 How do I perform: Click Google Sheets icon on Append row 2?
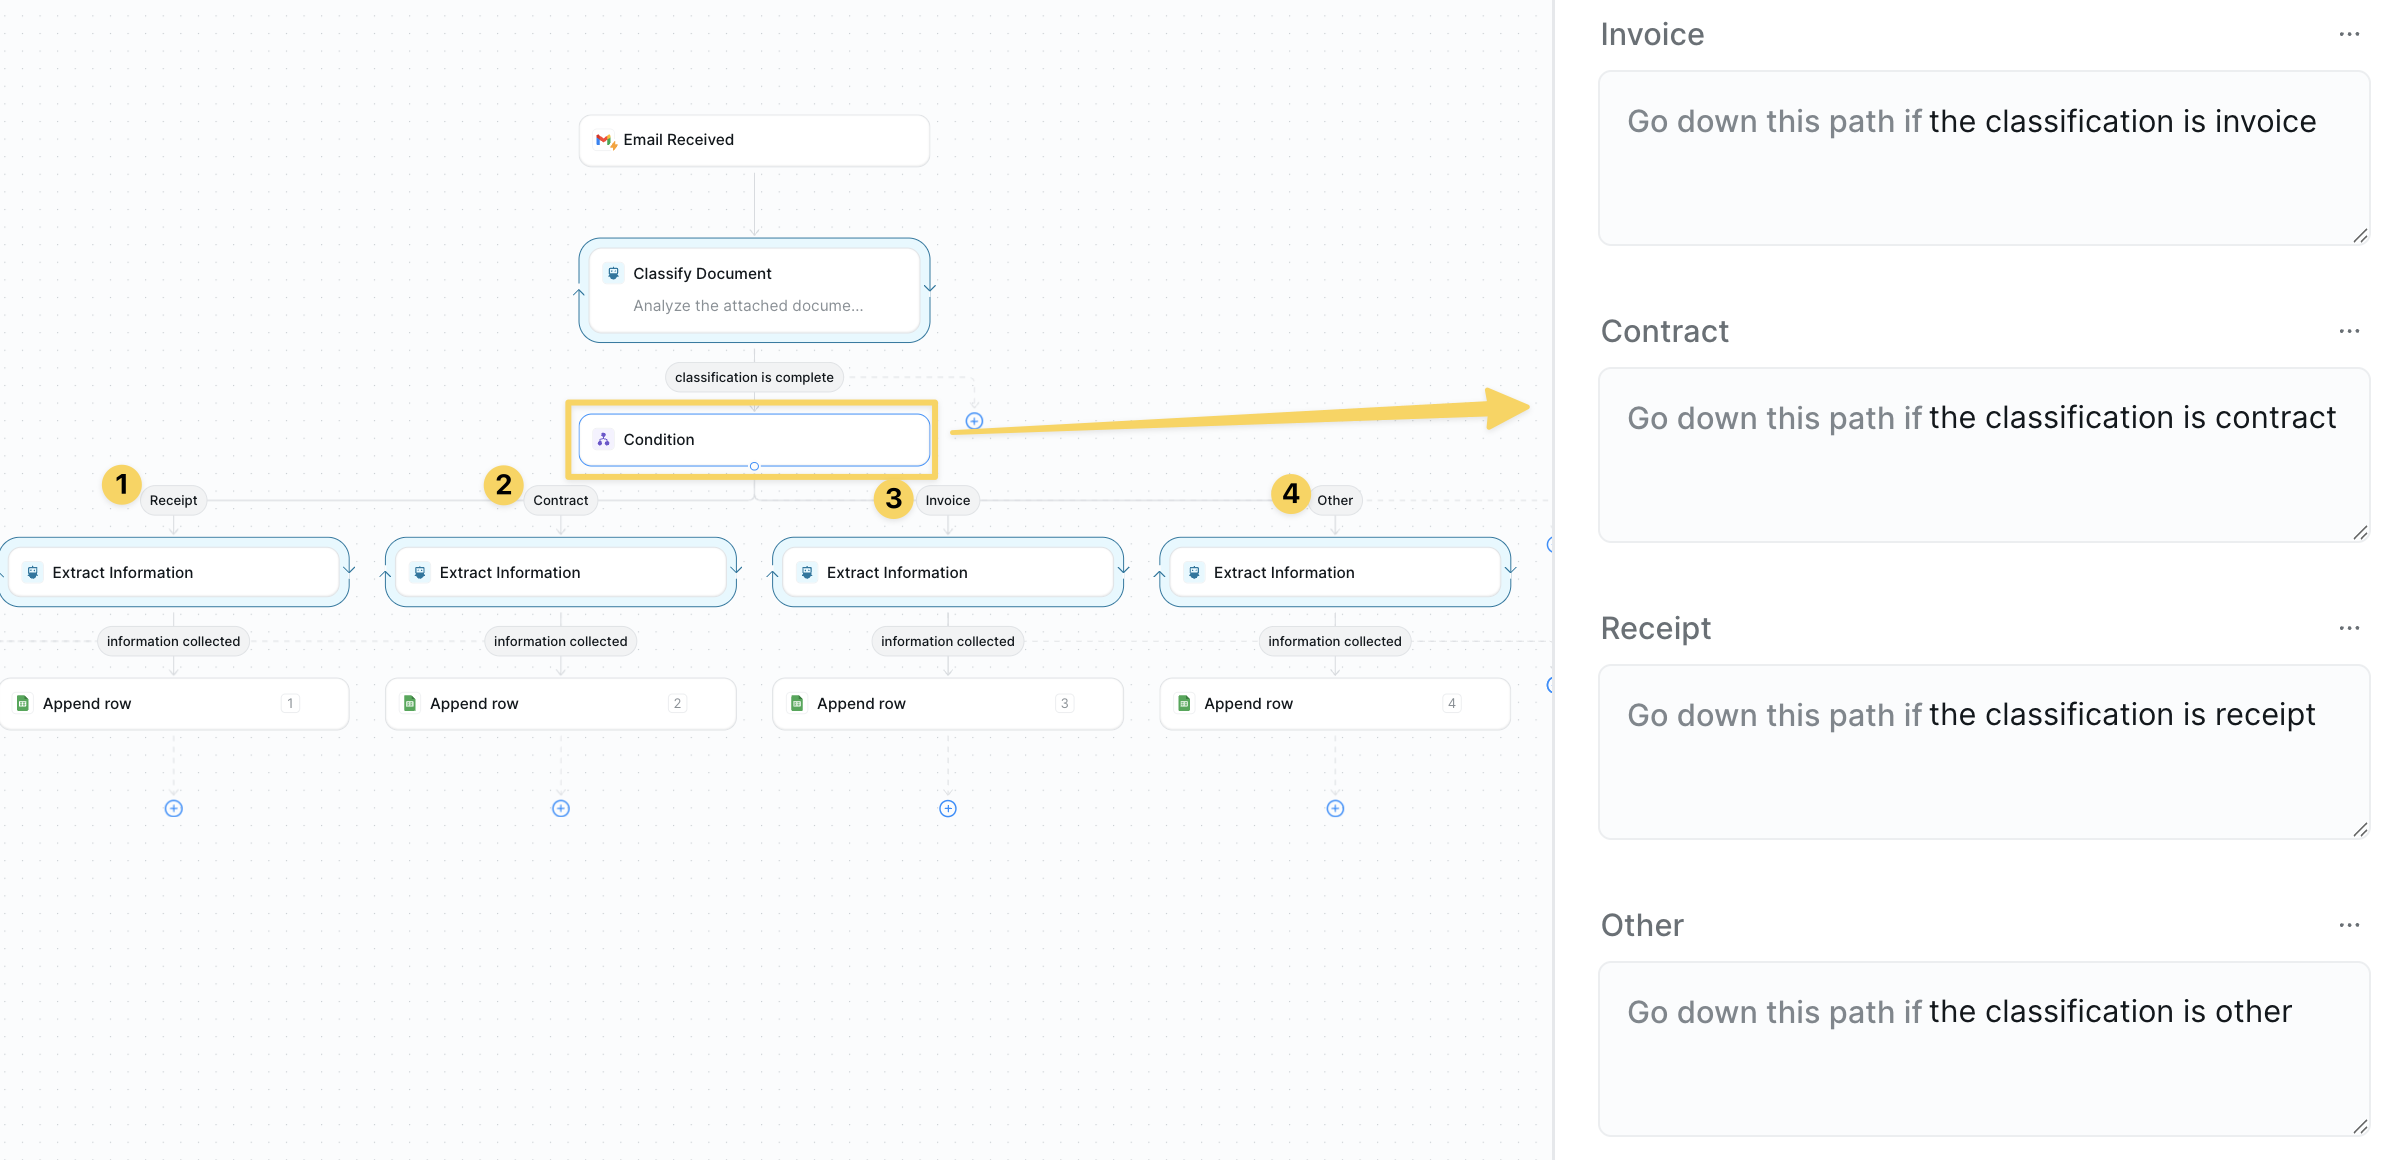coord(409,703)
